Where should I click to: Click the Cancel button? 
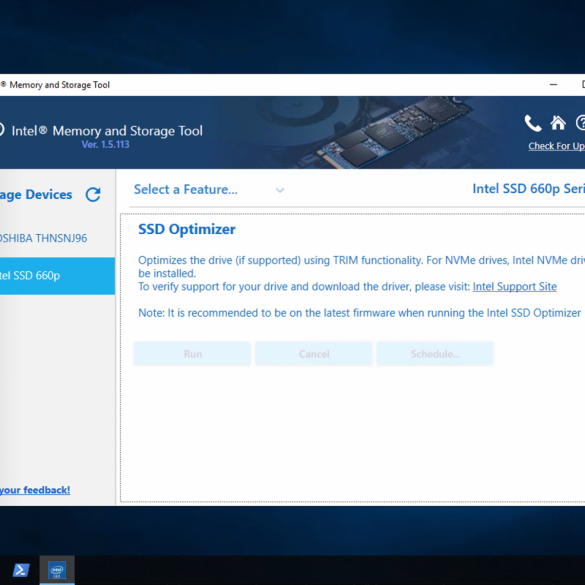(314, 354)
